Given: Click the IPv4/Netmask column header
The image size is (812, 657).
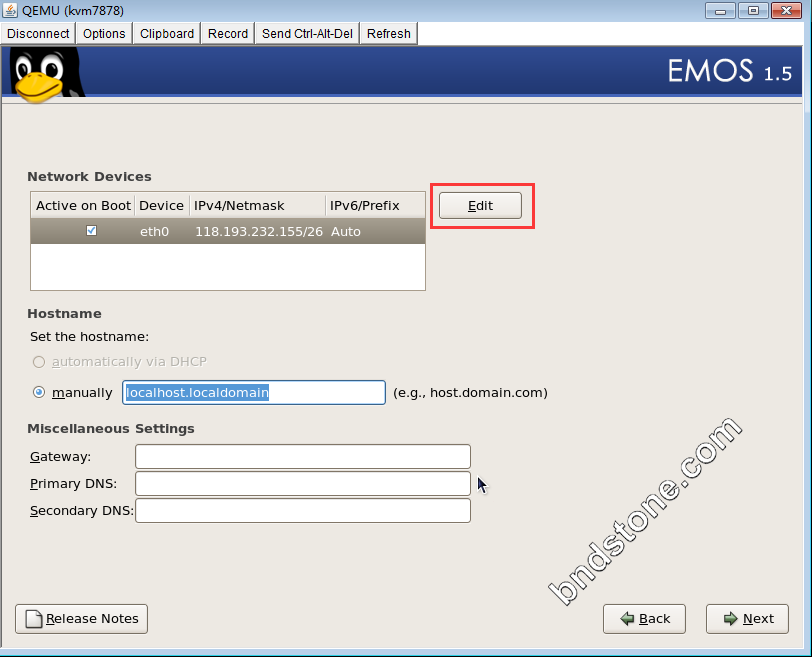Looking at the screenshot, I should pos(257,206).
